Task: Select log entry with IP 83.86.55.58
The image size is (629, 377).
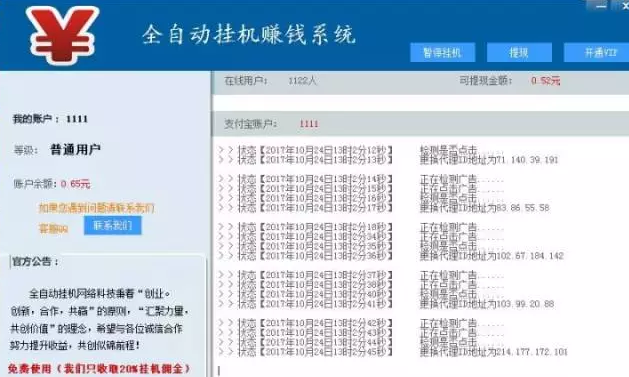Action: coord(384,208)
